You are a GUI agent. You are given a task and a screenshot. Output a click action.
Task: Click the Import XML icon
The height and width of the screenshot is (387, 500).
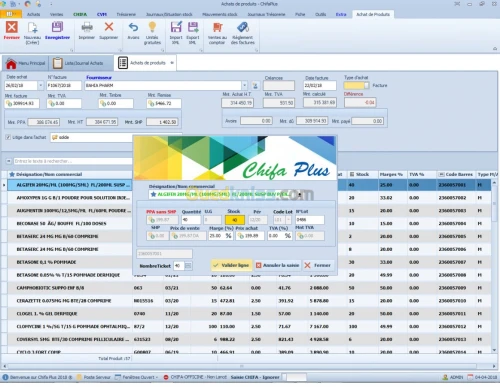[x=176, y=27]
